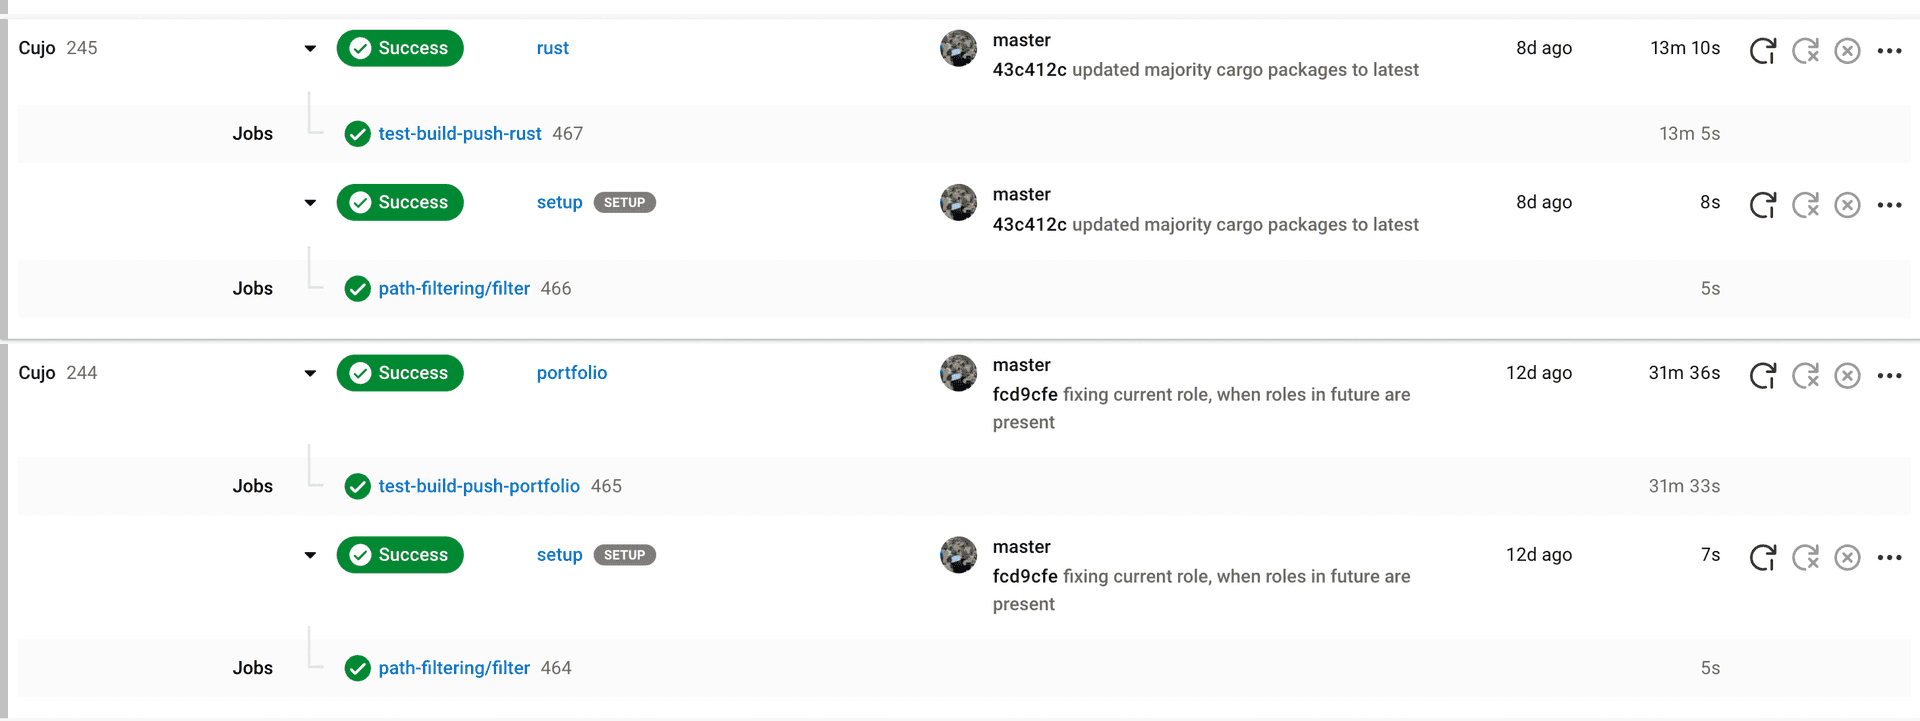This screenshot has width=1920, height=721.
Task: Rerun the portfolio workflow from start
Action: coord(1762,375)
